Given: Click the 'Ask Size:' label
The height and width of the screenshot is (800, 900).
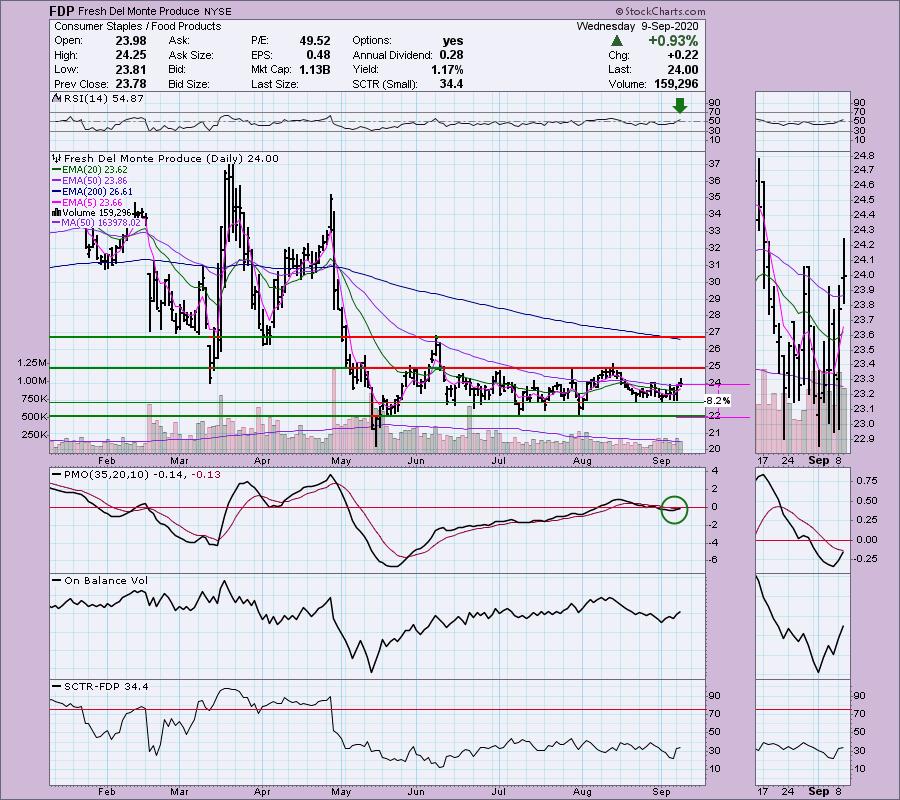Looking at the screenshot, I should pos(191,55).
